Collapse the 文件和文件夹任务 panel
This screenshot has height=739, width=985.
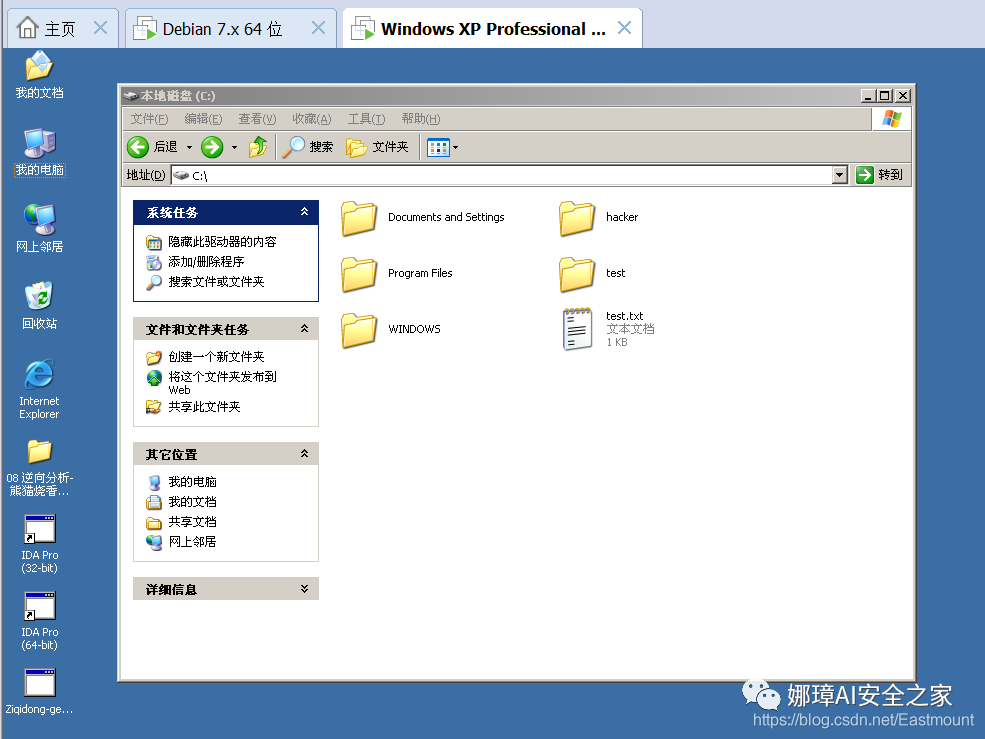[x=304, y=329]
